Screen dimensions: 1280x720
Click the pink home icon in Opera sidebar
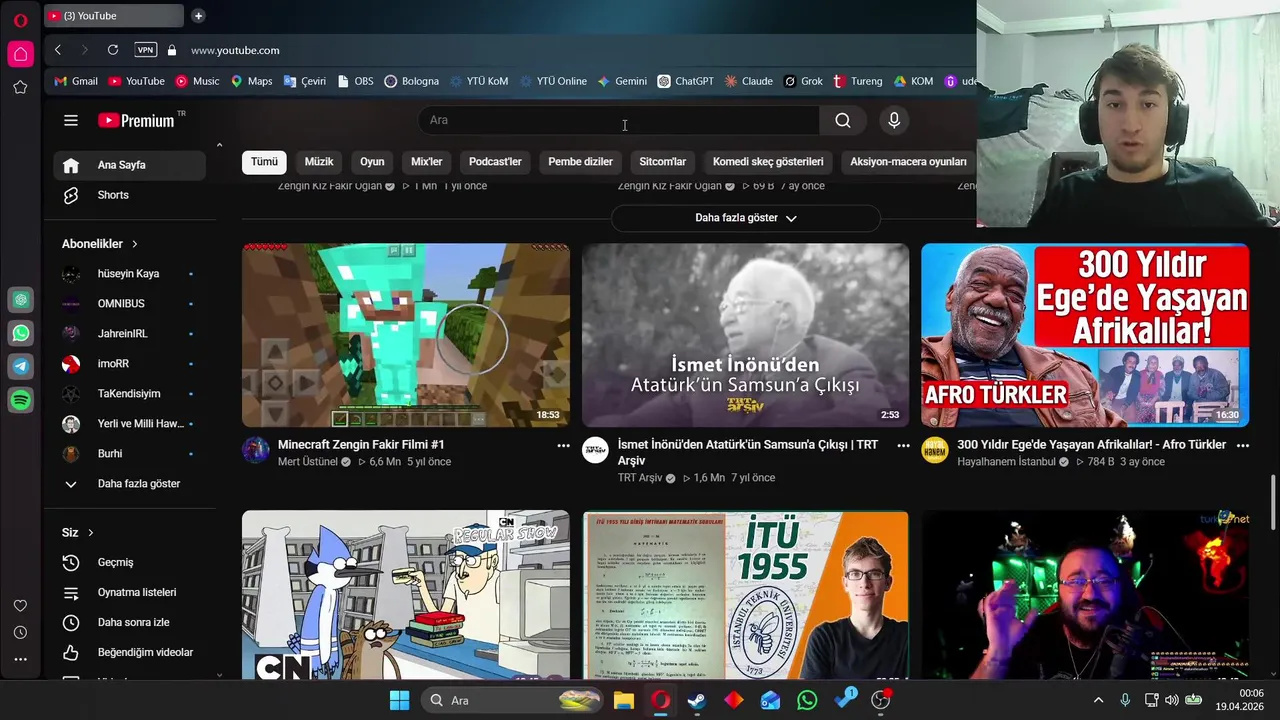tap(20, 54)
